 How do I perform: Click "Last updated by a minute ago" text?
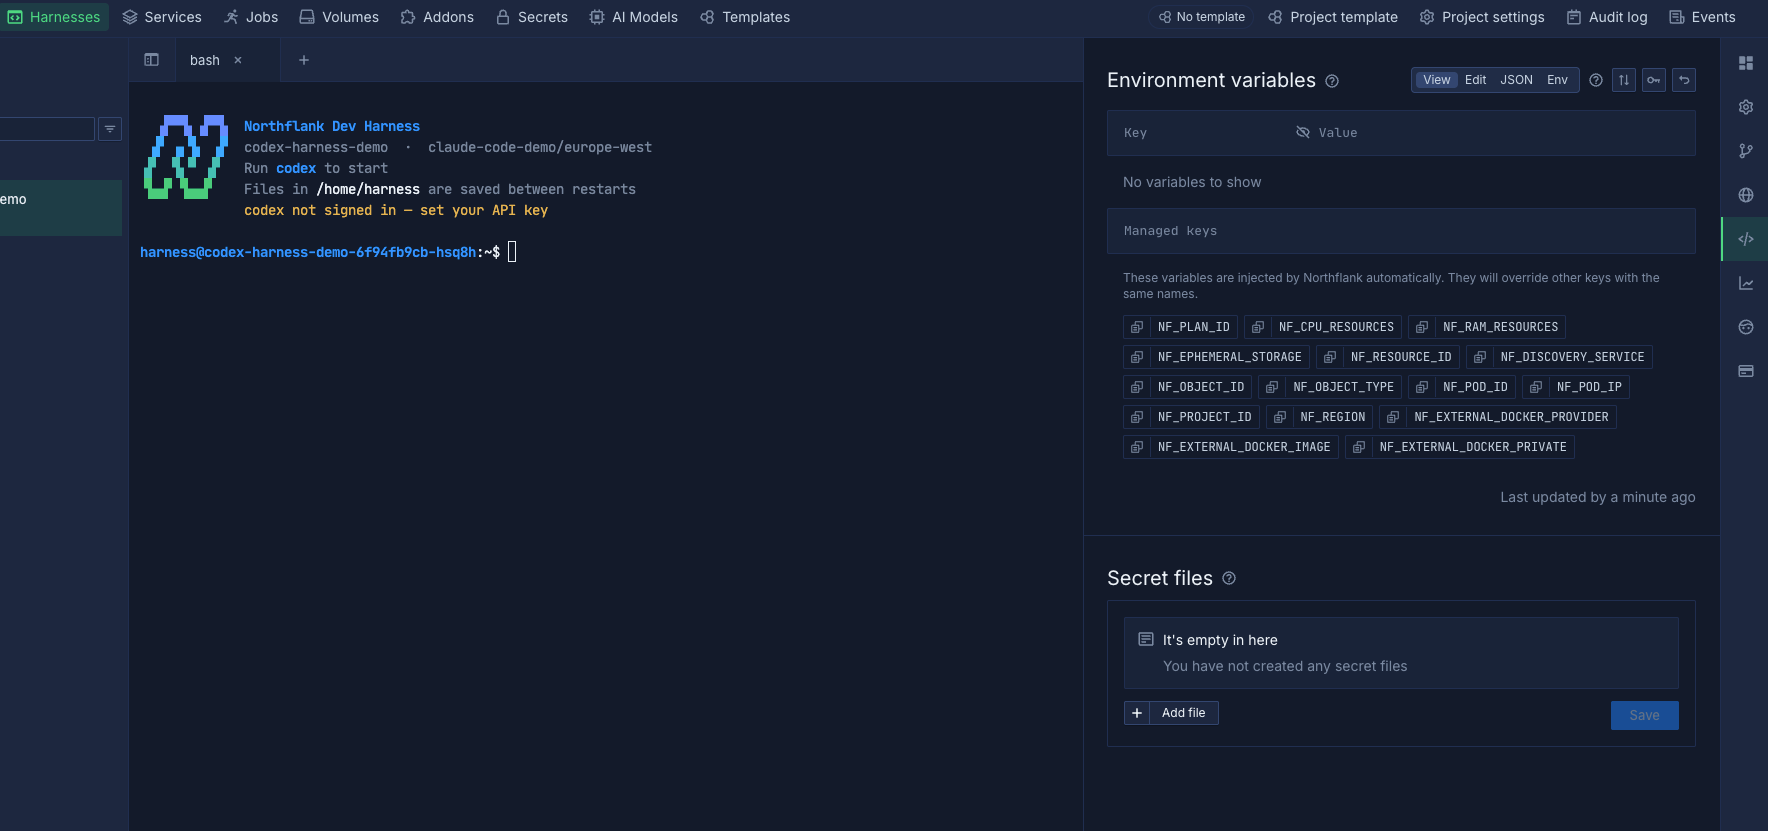1598,497
